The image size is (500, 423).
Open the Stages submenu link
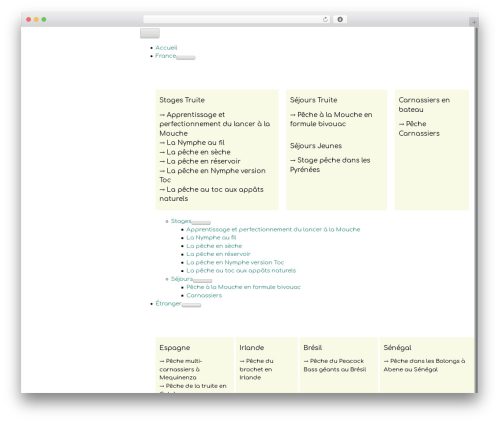coord(181,221)
